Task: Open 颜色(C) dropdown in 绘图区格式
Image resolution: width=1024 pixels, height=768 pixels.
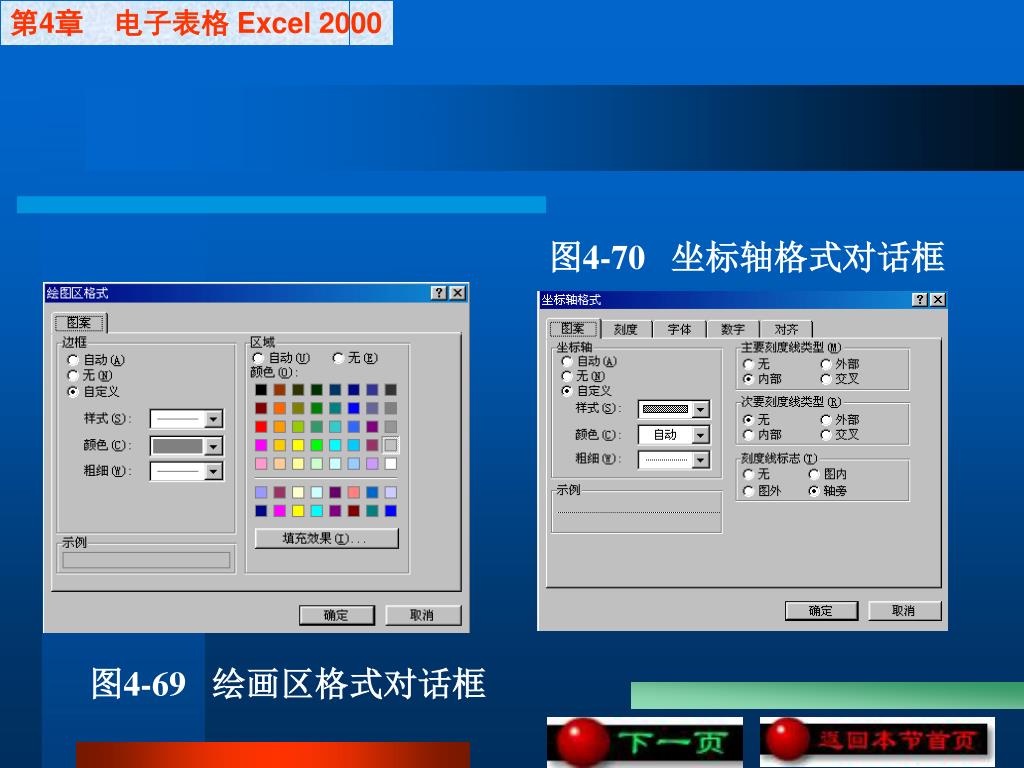Action: [214, 446]
